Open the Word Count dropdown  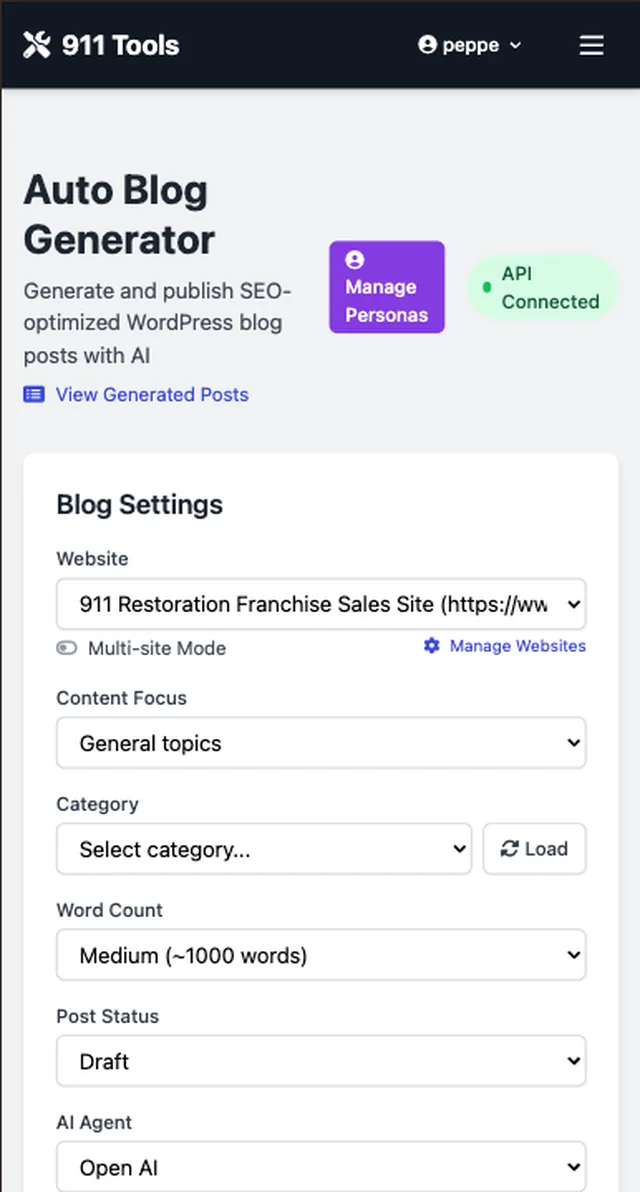321,955
